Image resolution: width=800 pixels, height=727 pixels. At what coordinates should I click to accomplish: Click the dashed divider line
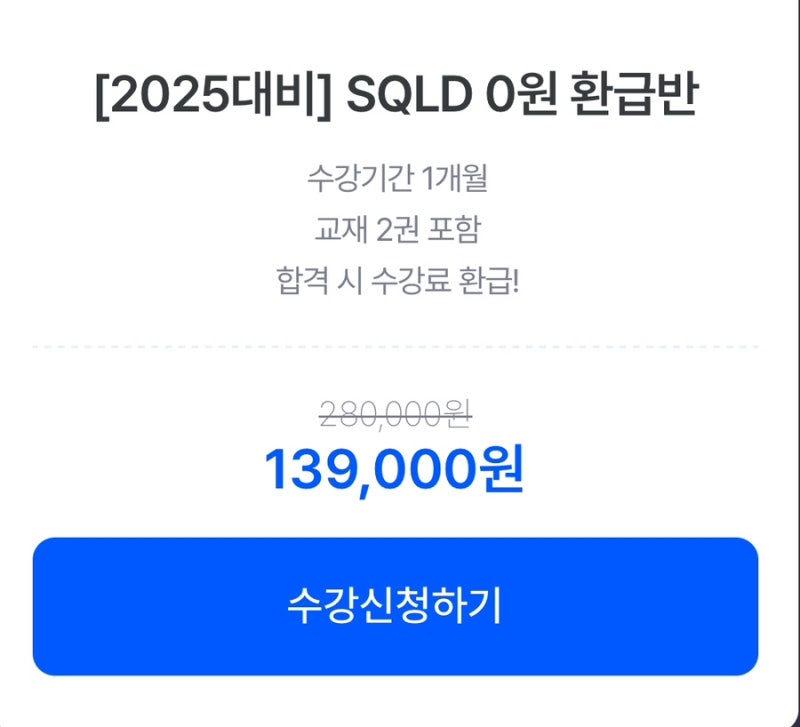coord(400,344)
